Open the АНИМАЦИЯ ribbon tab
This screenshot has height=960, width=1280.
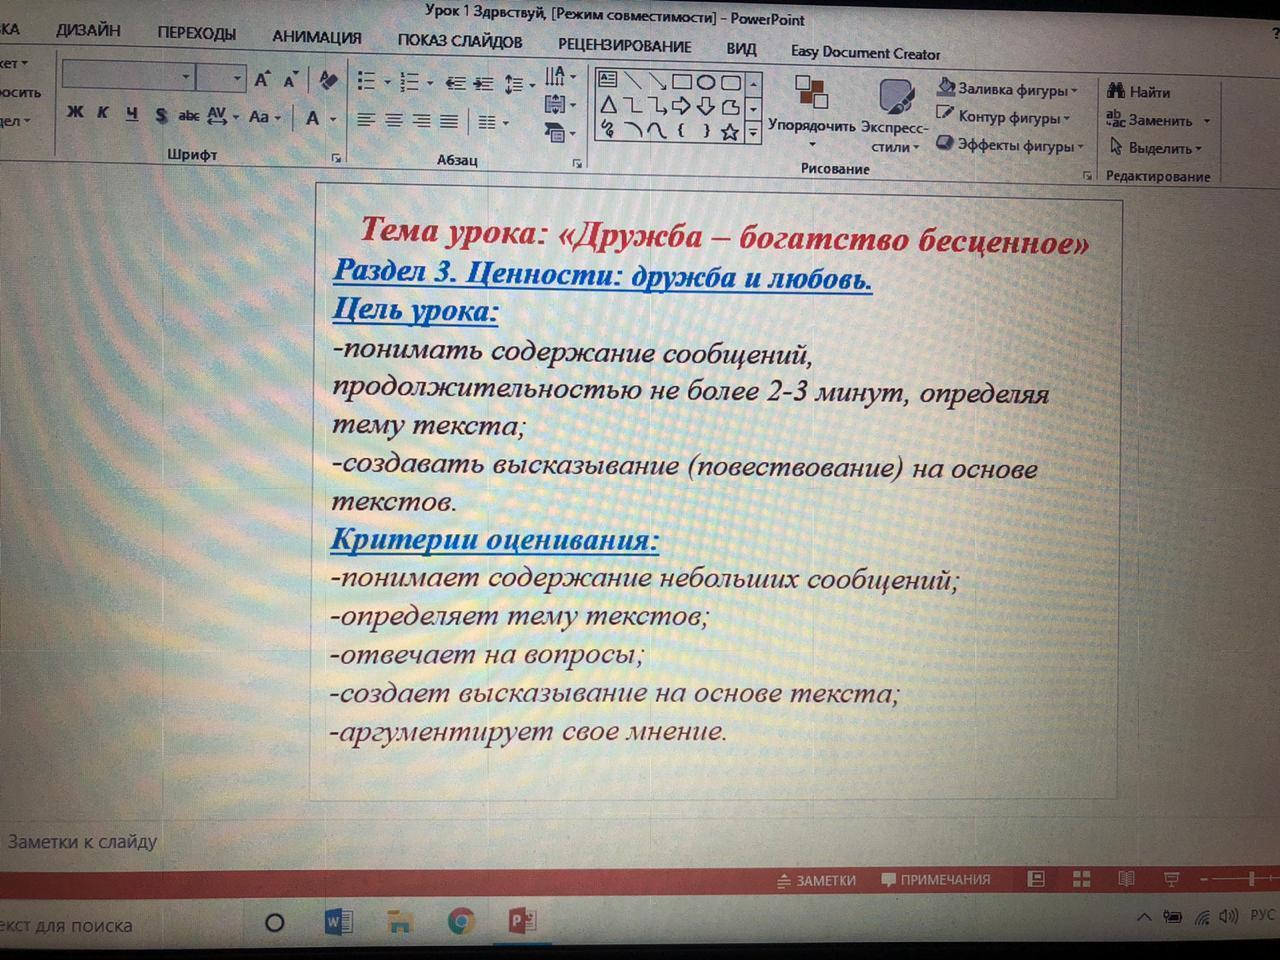pos(316,37)
